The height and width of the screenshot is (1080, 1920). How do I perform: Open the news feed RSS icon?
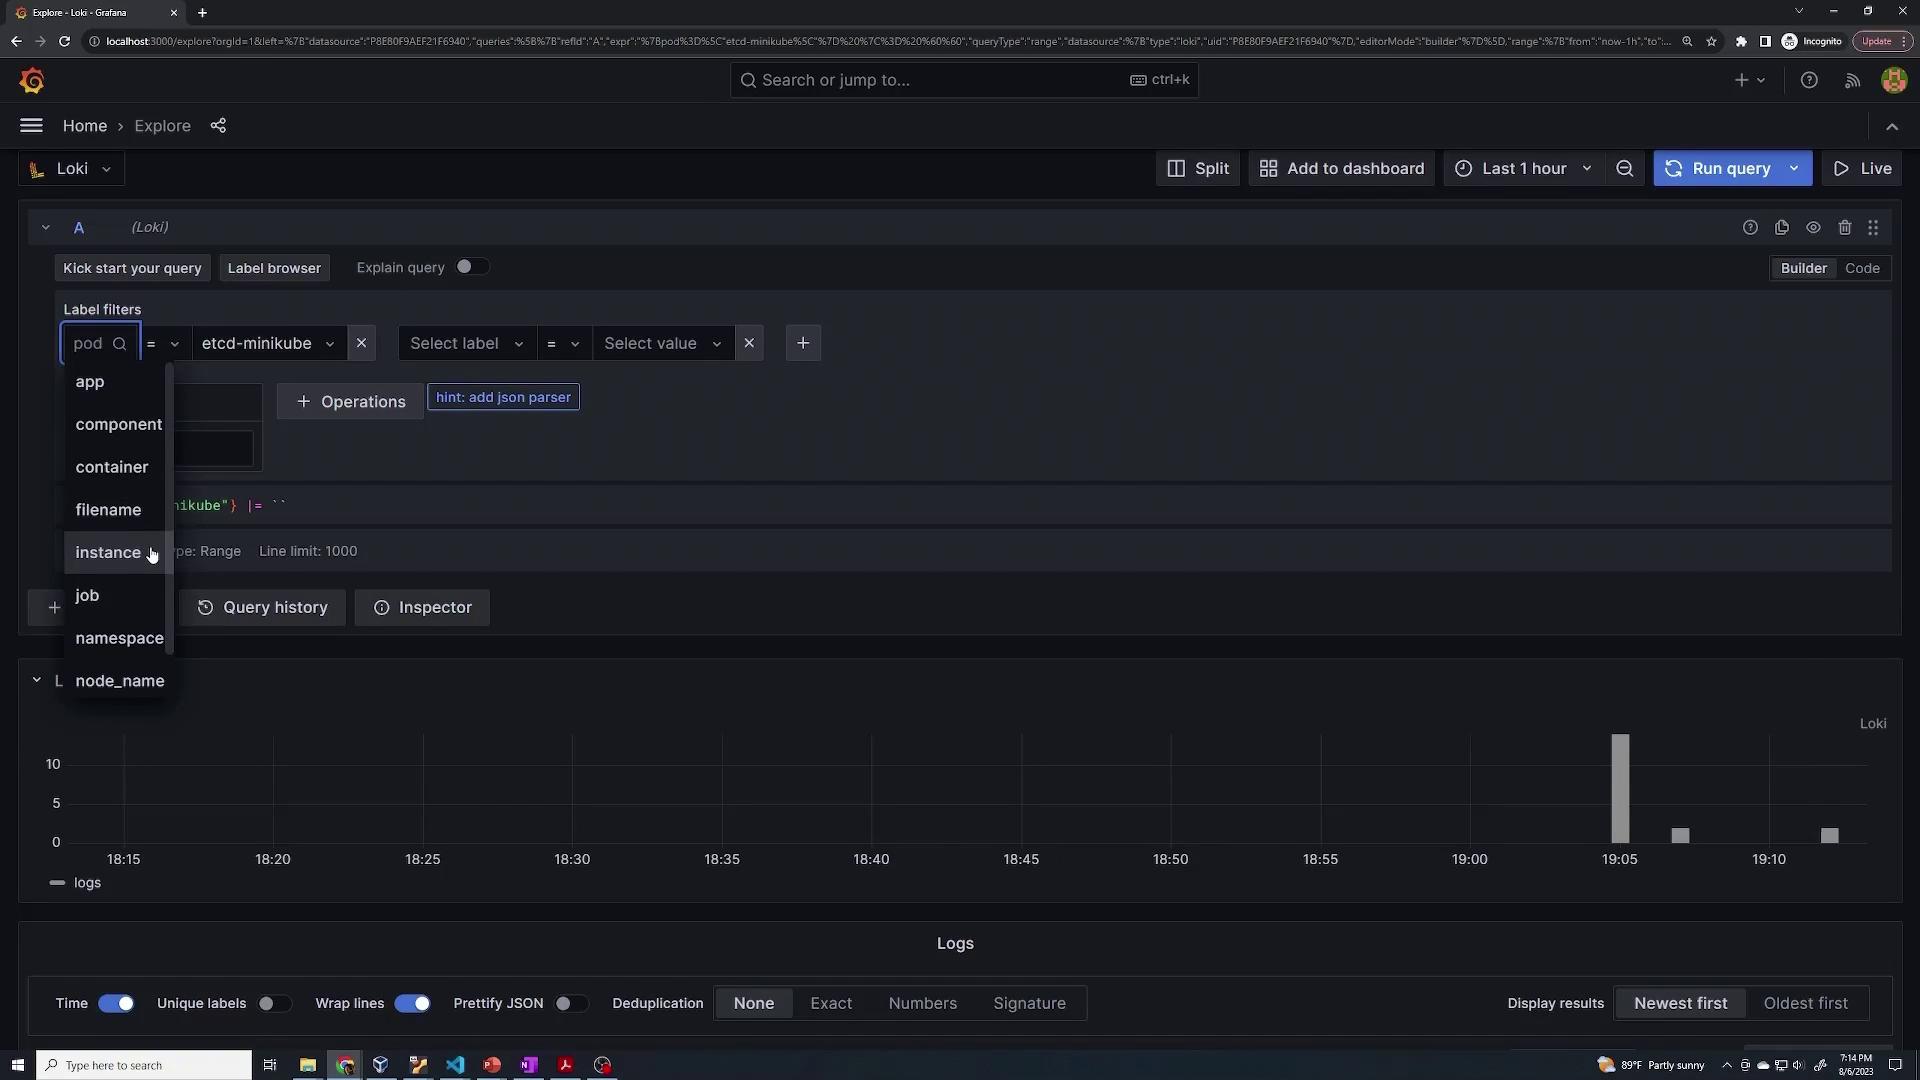click(1852, 81)
